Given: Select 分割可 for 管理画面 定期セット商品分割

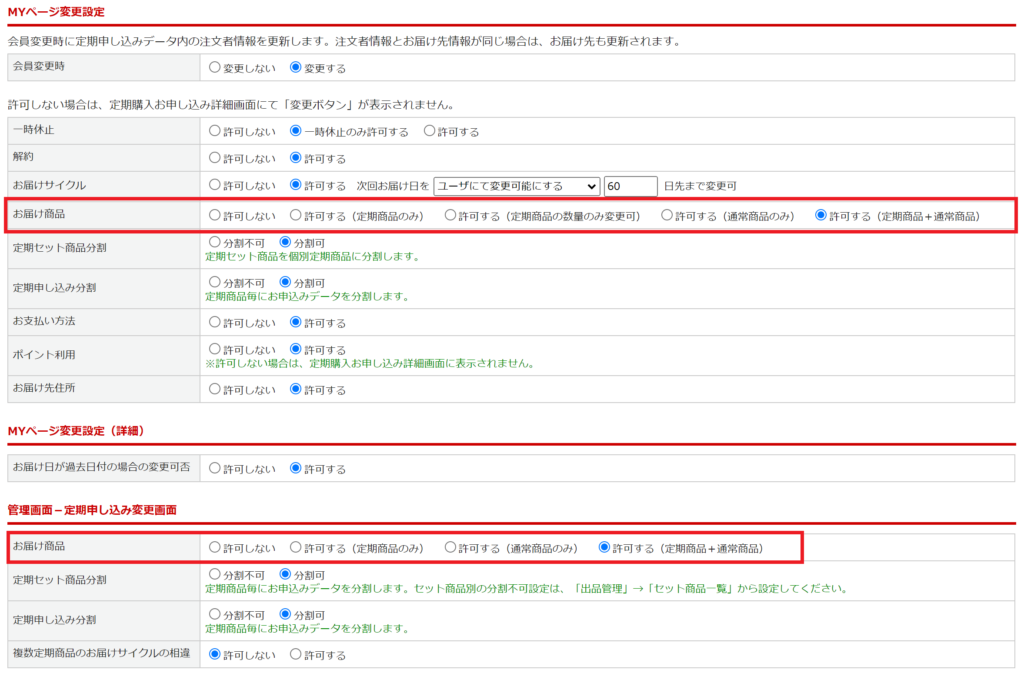Looking at the screenshot, I should 285,575.
